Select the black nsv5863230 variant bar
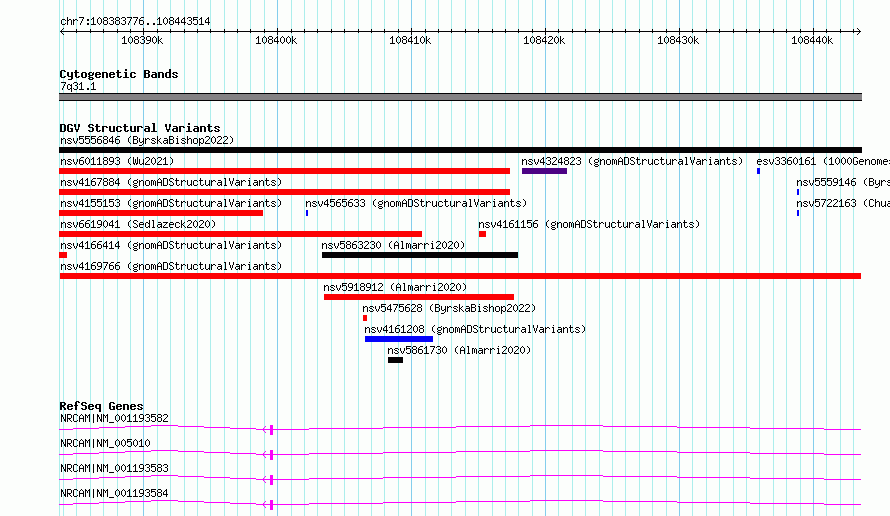Image resolution: width=890 pixels, height=516 pixels. 420,255
